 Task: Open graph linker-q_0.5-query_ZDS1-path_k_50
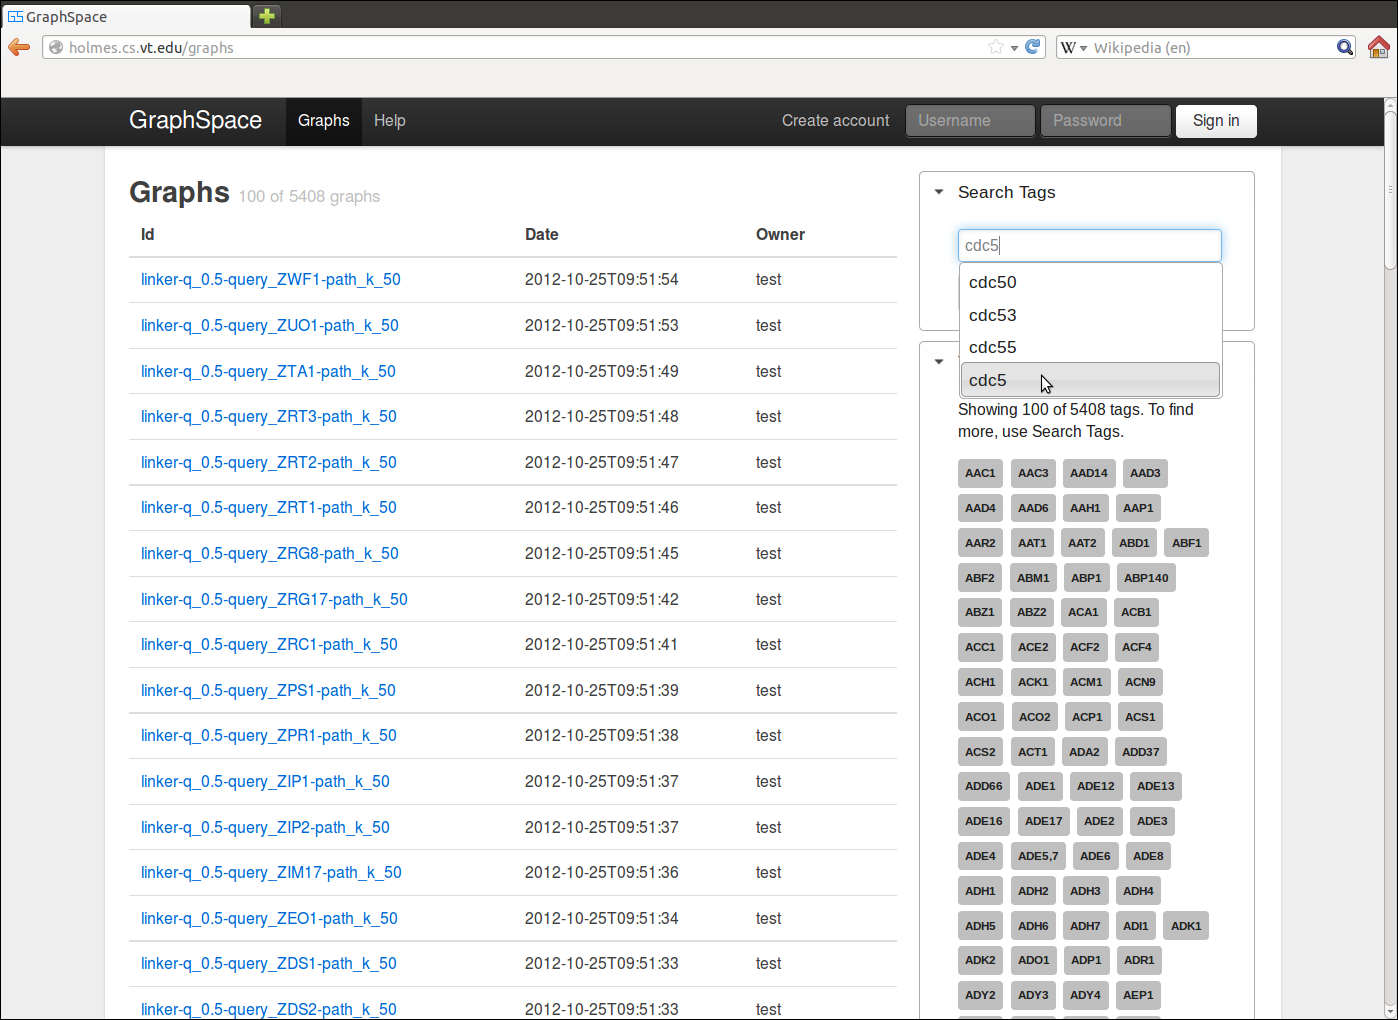point(269,964)
